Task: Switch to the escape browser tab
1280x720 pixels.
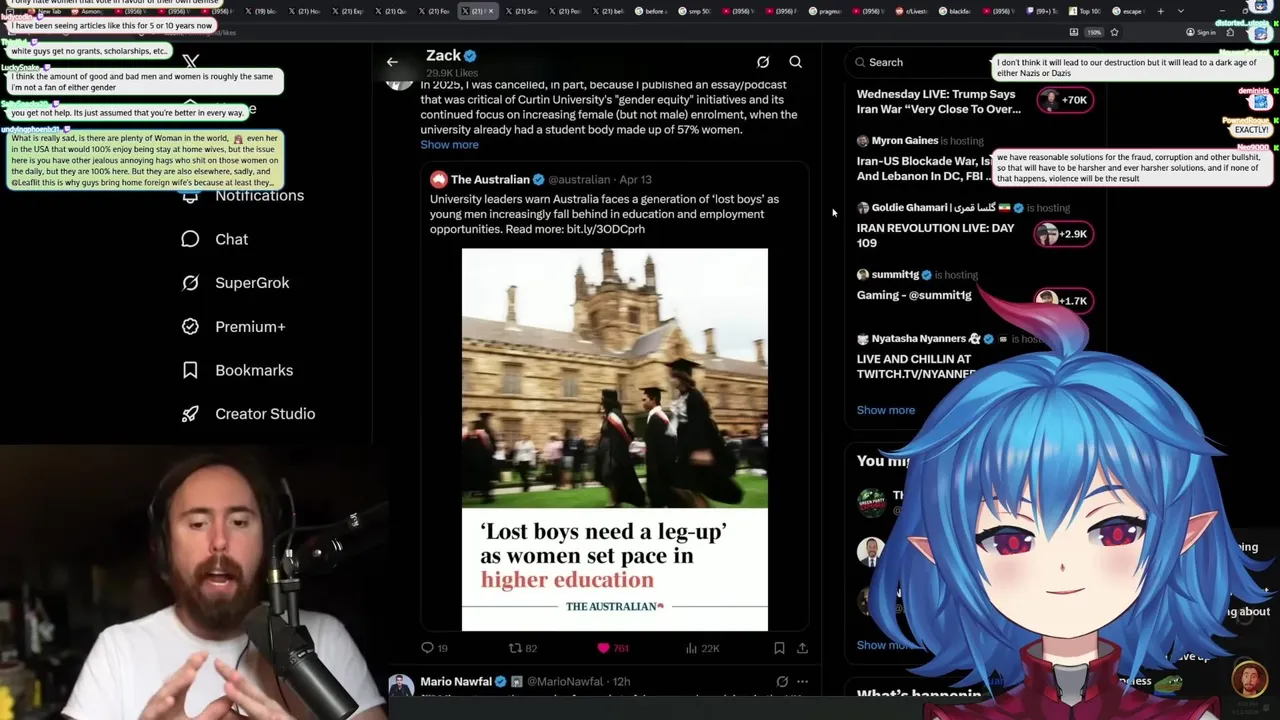Action: [1130, 11]
